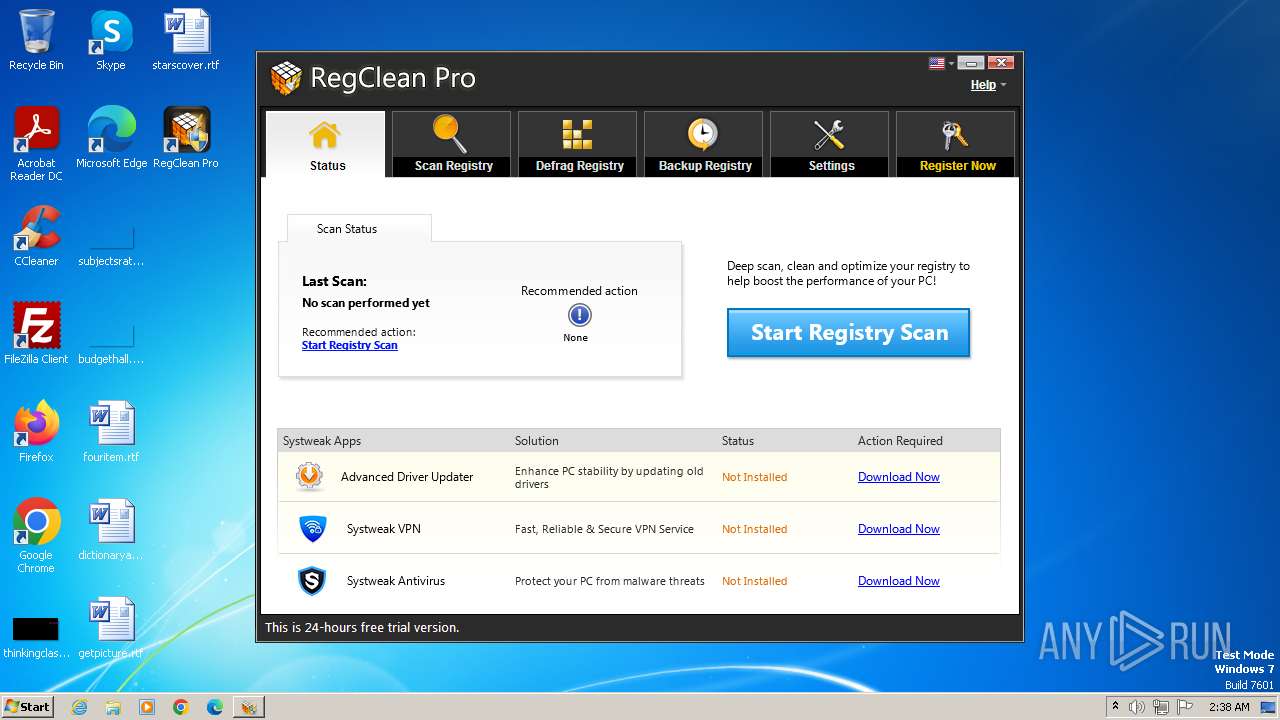Viewport: 1280px width, 720px height.
Task: Click the Action Center flag tray icon
Action: coord(1185,707)
